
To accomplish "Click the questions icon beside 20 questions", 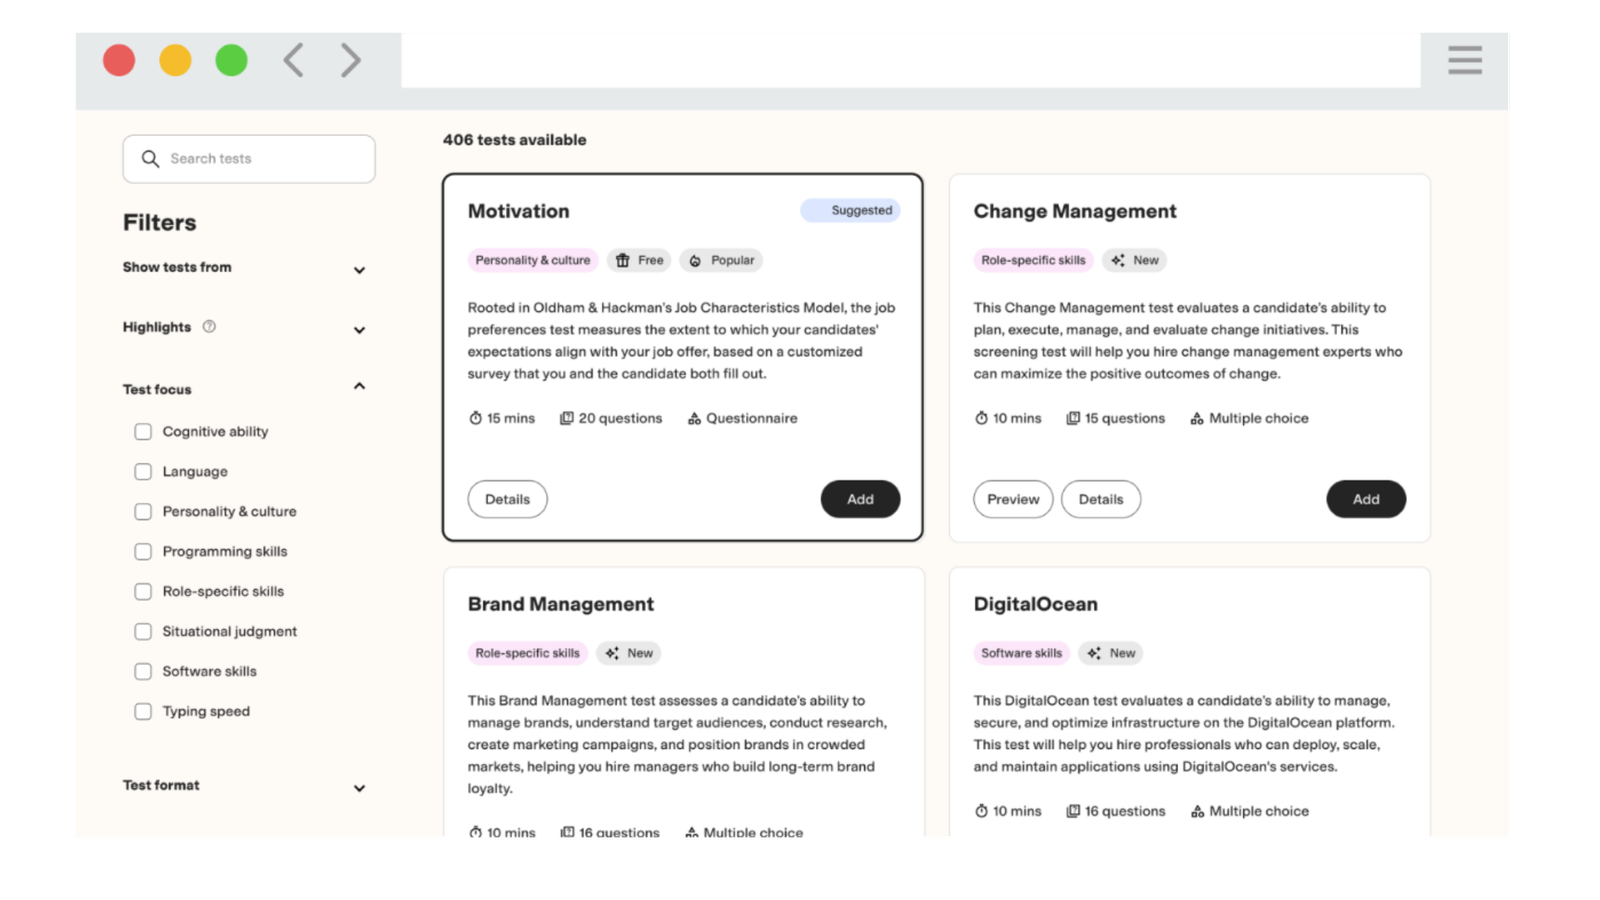I will 567,418.
